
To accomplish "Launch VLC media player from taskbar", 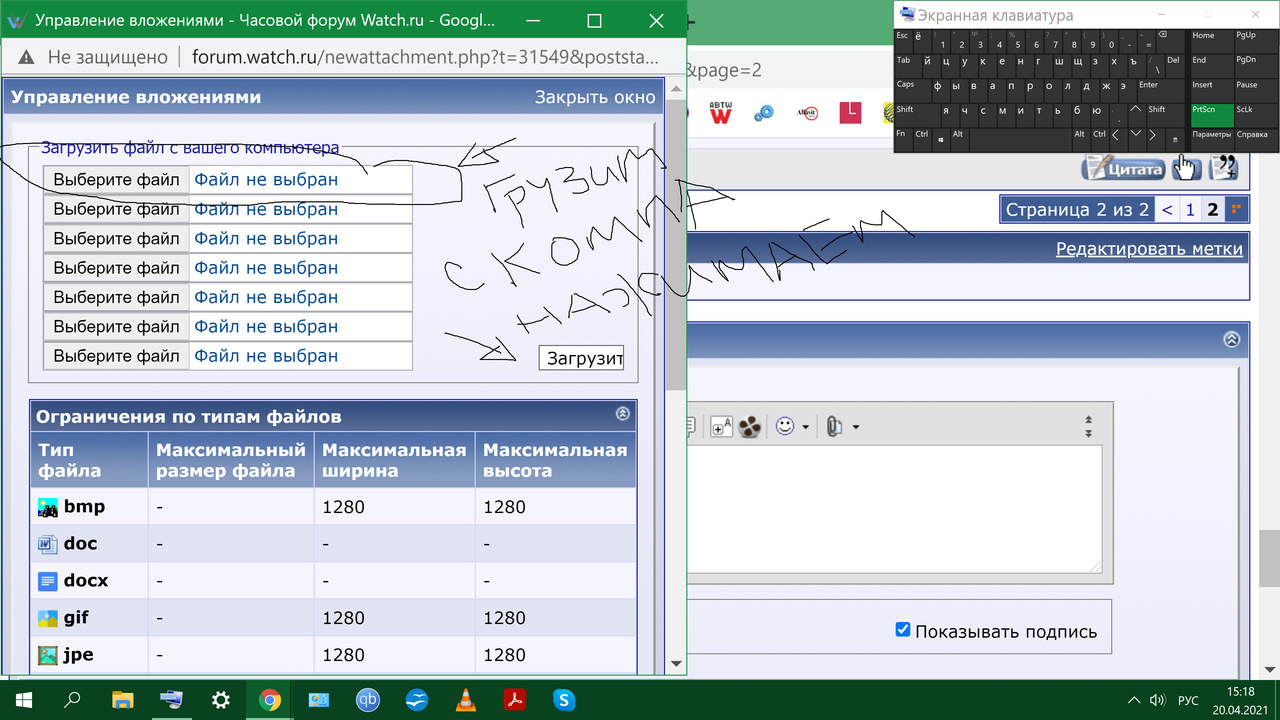I will tap(466, 700).
